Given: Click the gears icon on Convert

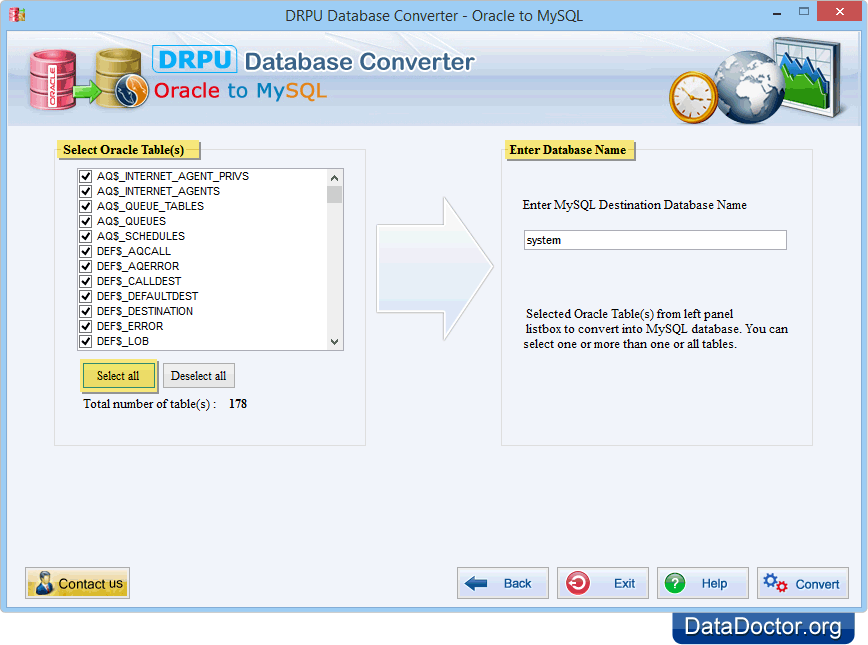Looking at the screenshot, I should [775, 583].
